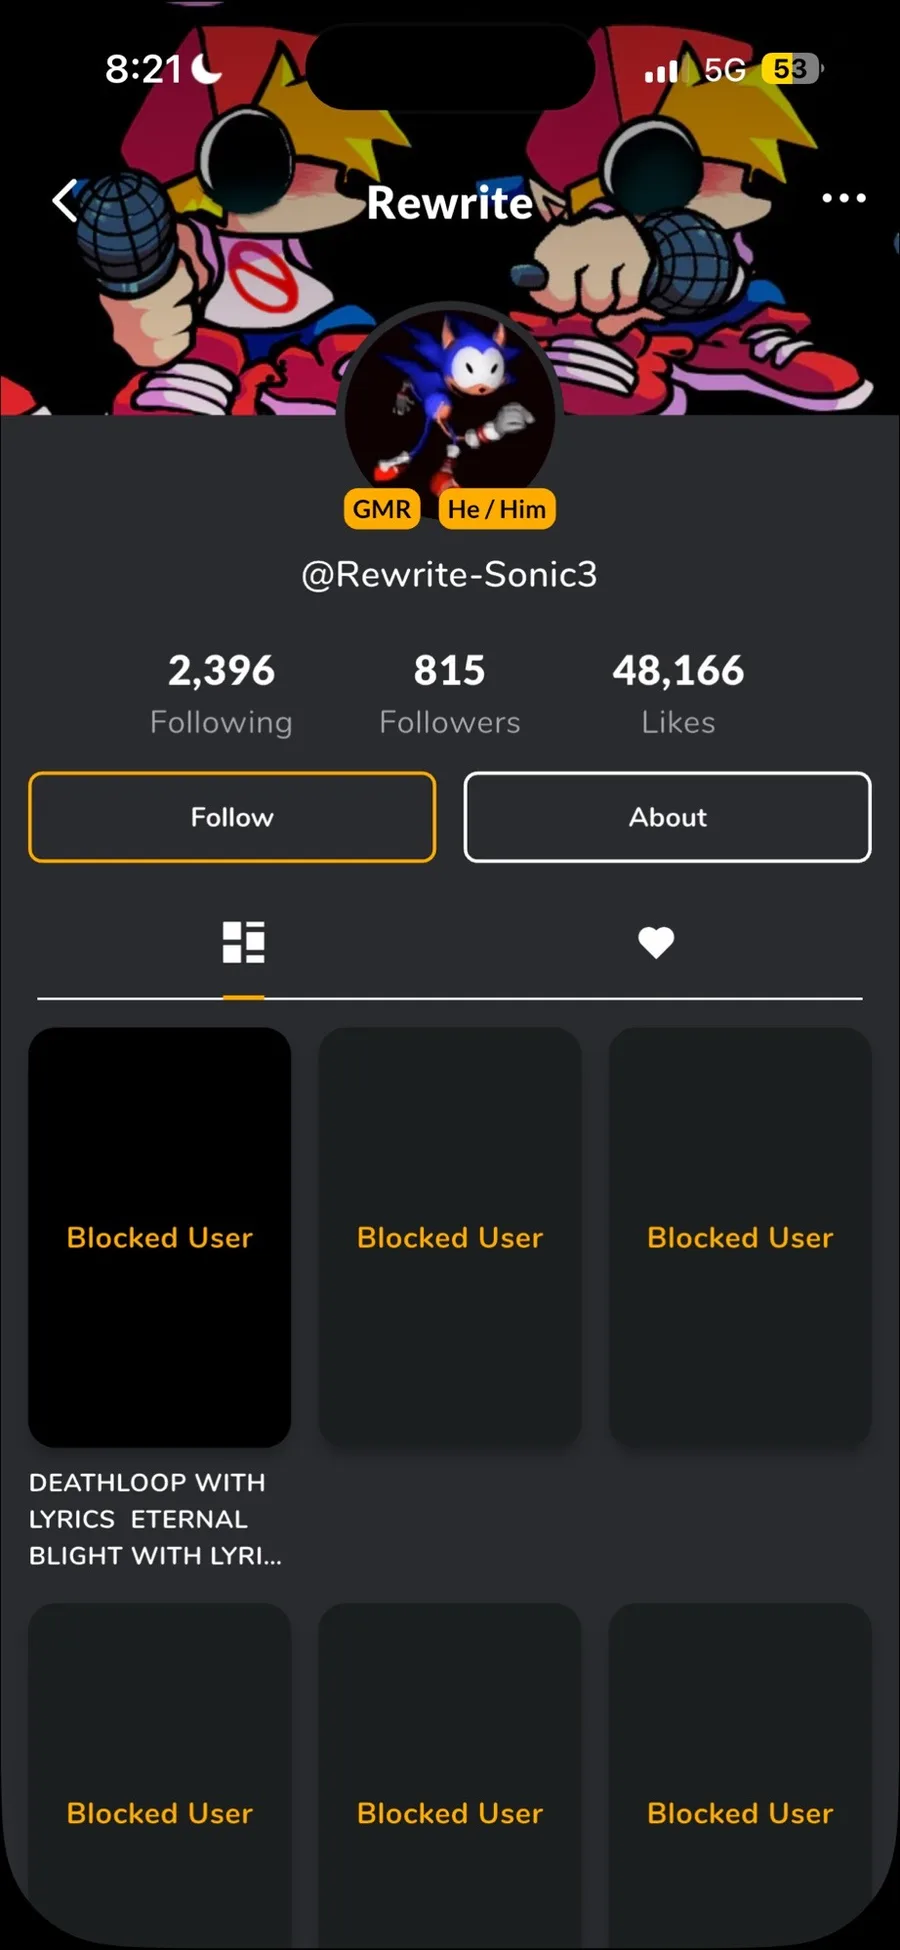The width and height of the screenshot is (900, 1950).
Task: Switch to the posts grid tab
Action: point(243,942)
